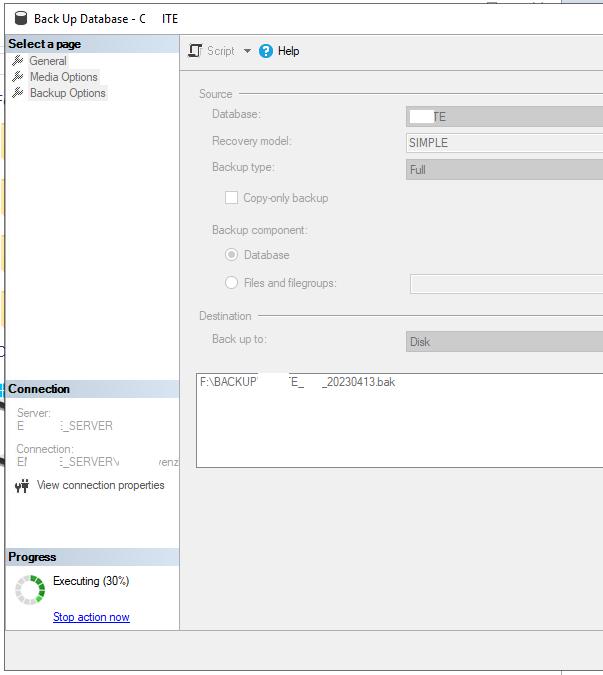Viewport: 603px width, 675px height.
Task: Select the Files and filegroups radio button
Action: pyautogui.click(x=232, y=283)
